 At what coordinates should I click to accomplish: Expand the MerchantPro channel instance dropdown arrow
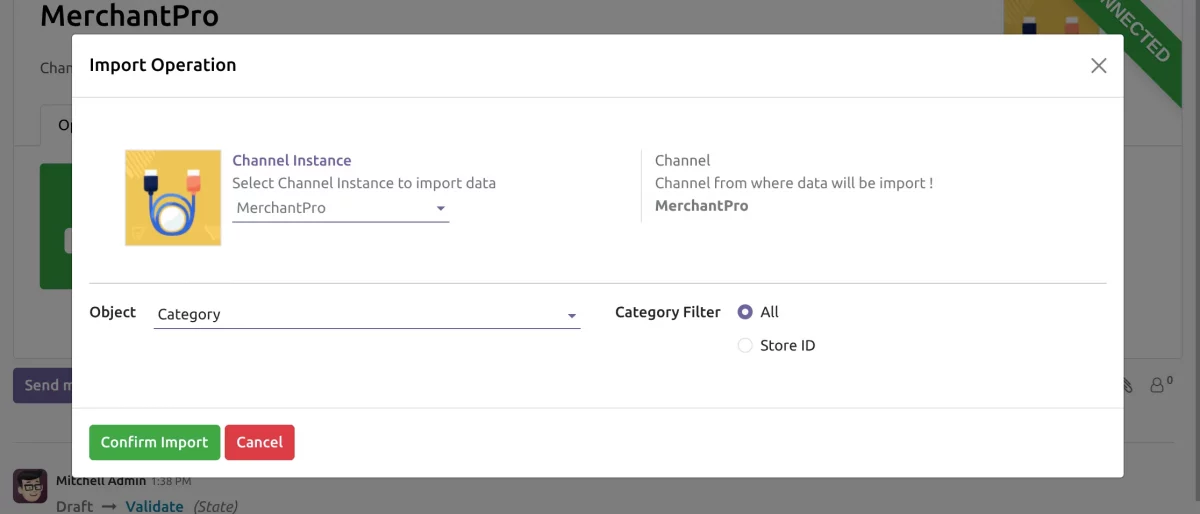pyautogui.click(x=440, y=209)
